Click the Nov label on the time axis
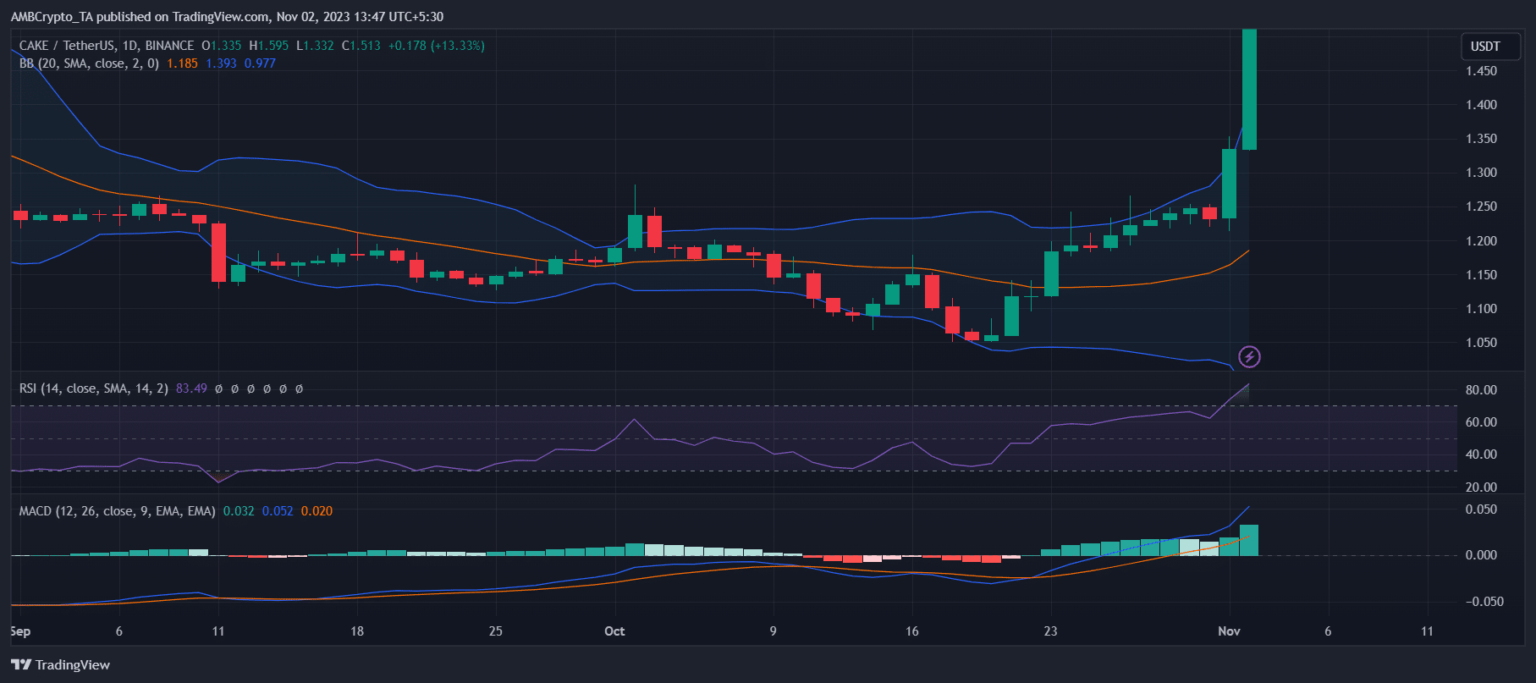This screenshot has width=1536, height=683. 1229,632
